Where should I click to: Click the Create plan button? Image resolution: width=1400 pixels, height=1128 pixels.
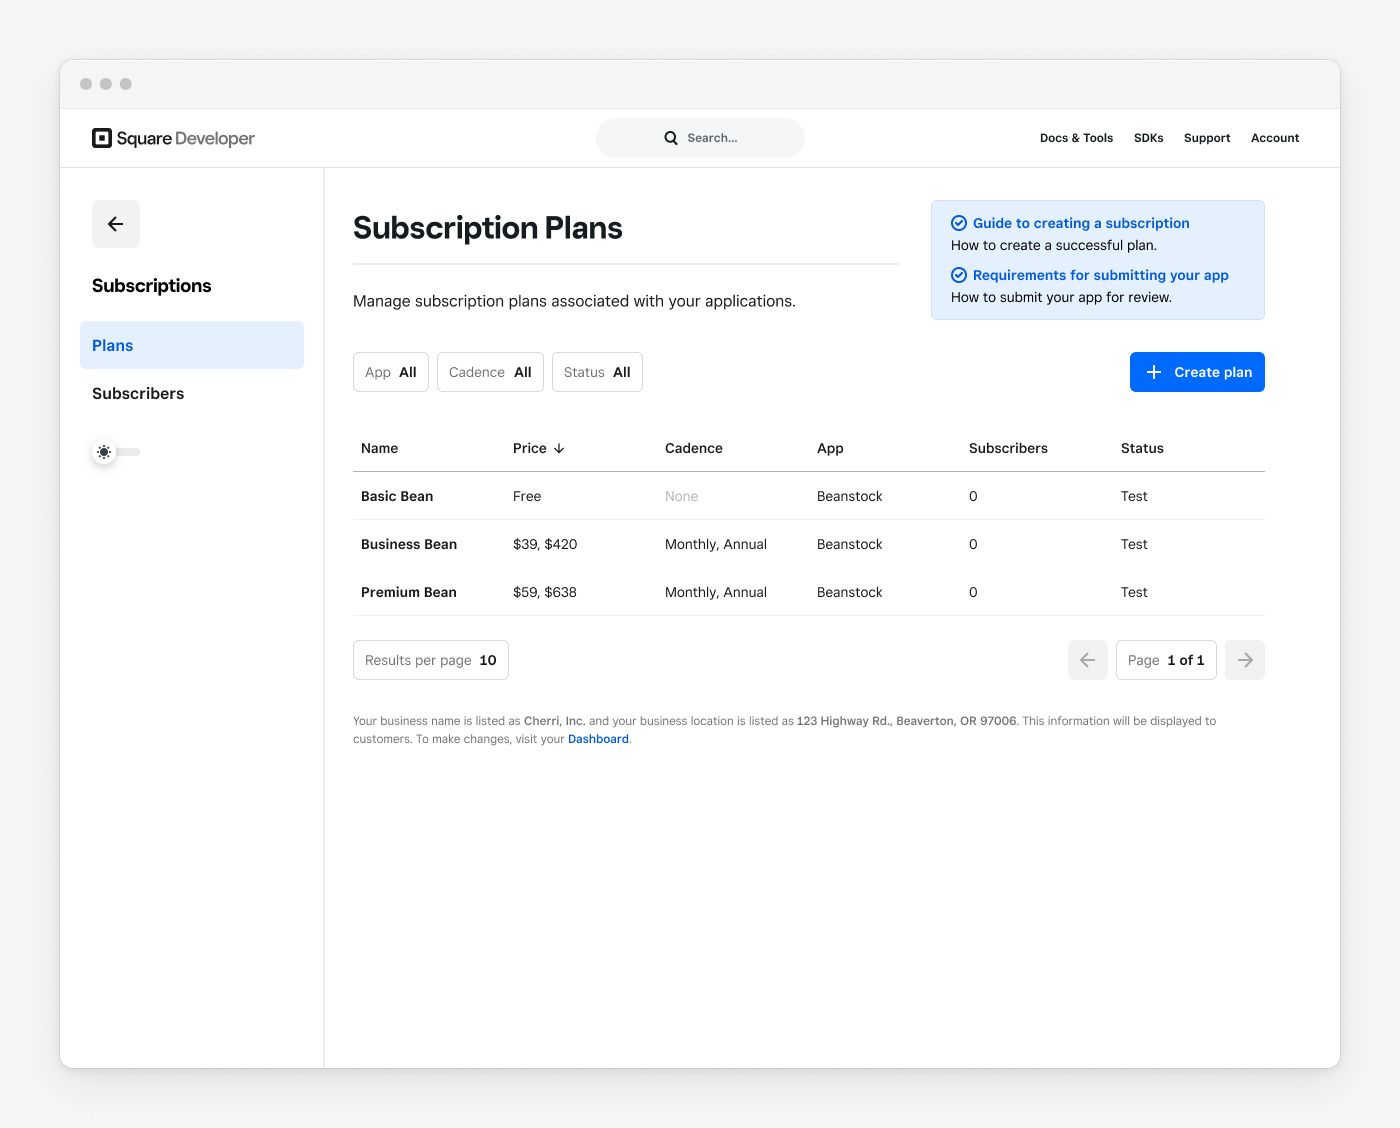1197,372
